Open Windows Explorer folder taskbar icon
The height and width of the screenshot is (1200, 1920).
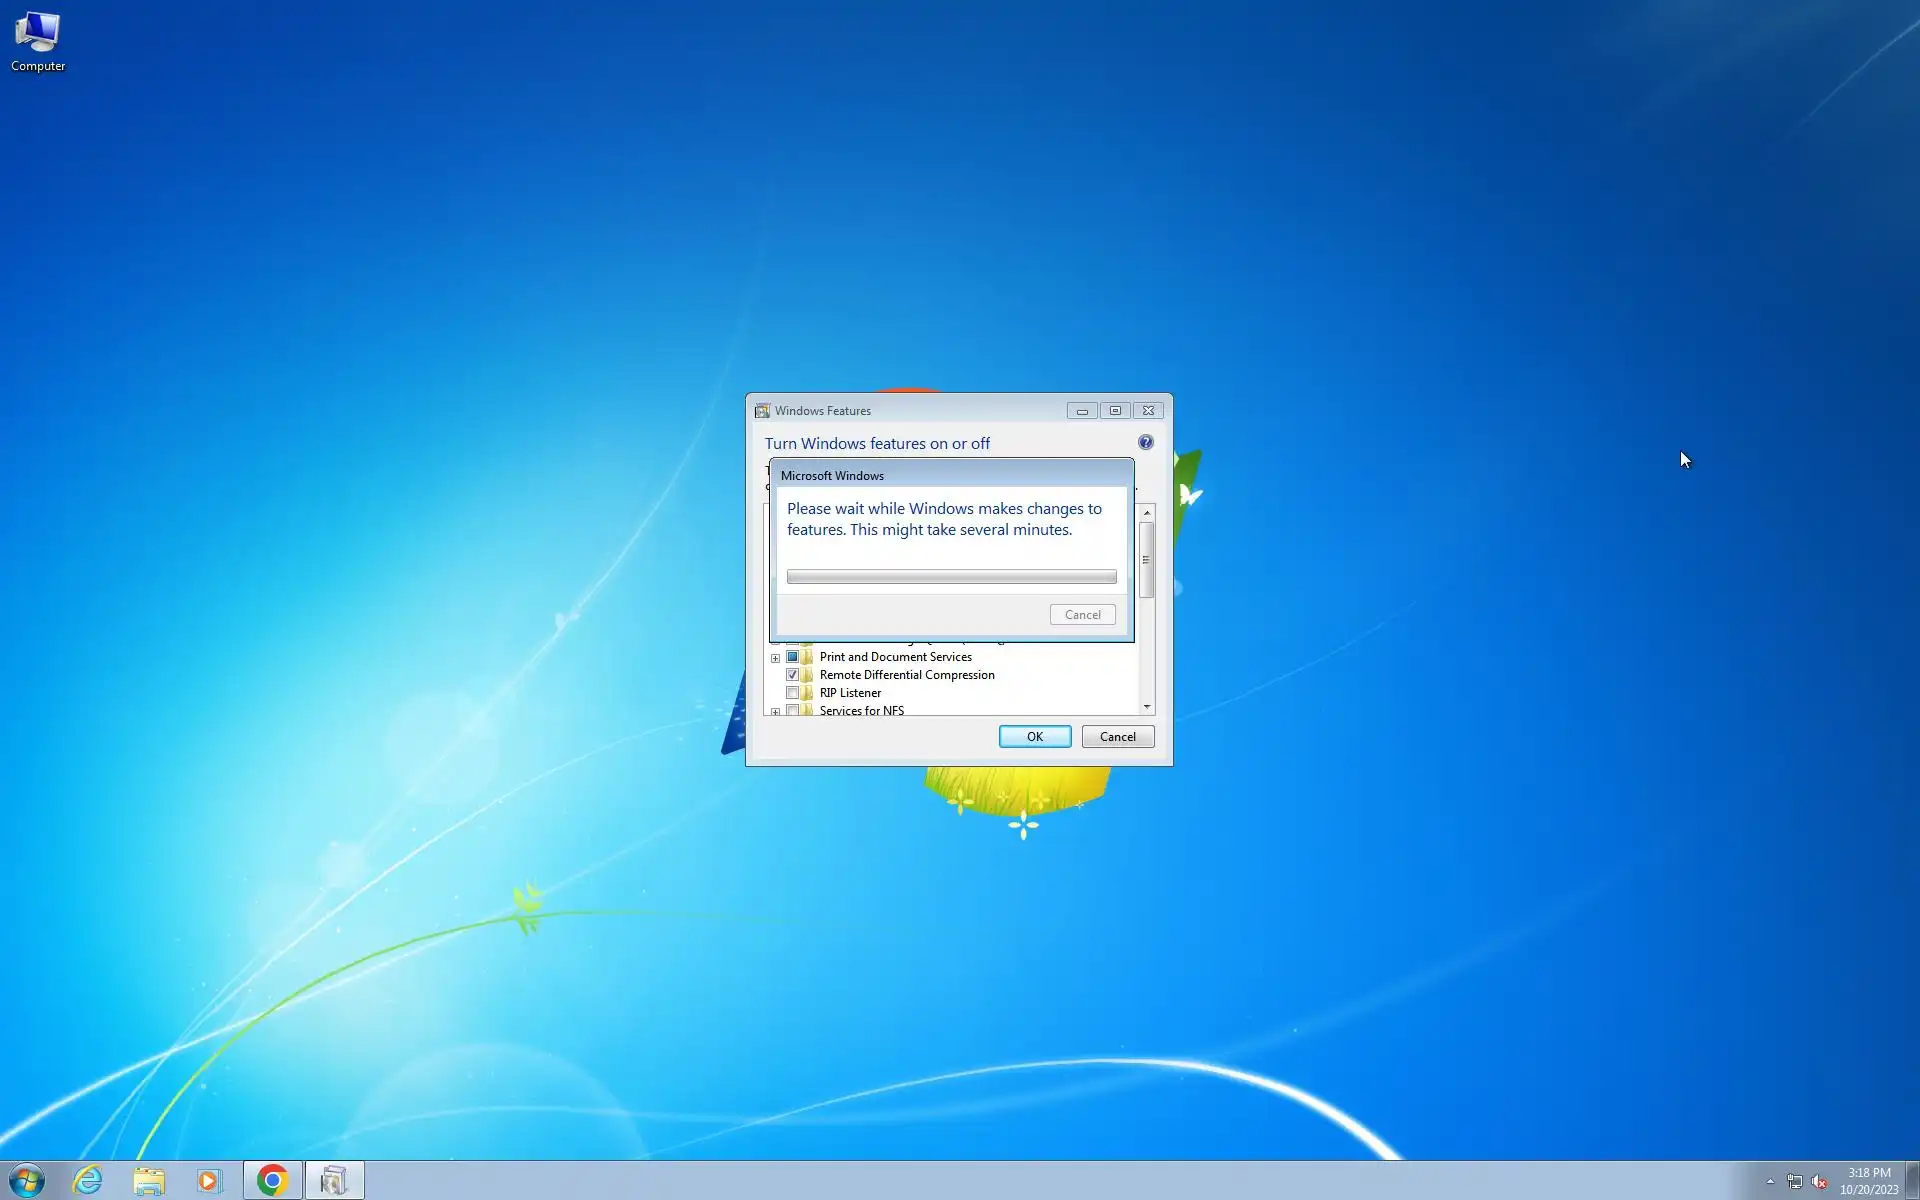click(149, 1181)
